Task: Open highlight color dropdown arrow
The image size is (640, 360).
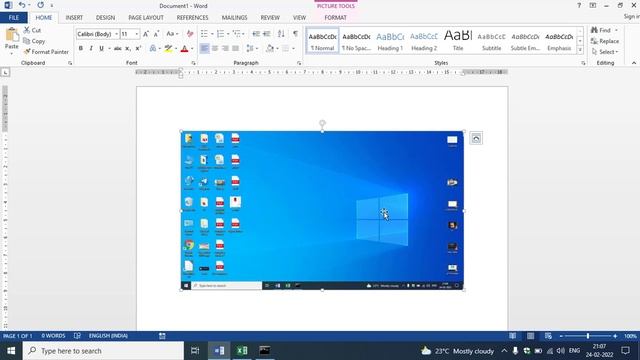Action: point(176,49)
